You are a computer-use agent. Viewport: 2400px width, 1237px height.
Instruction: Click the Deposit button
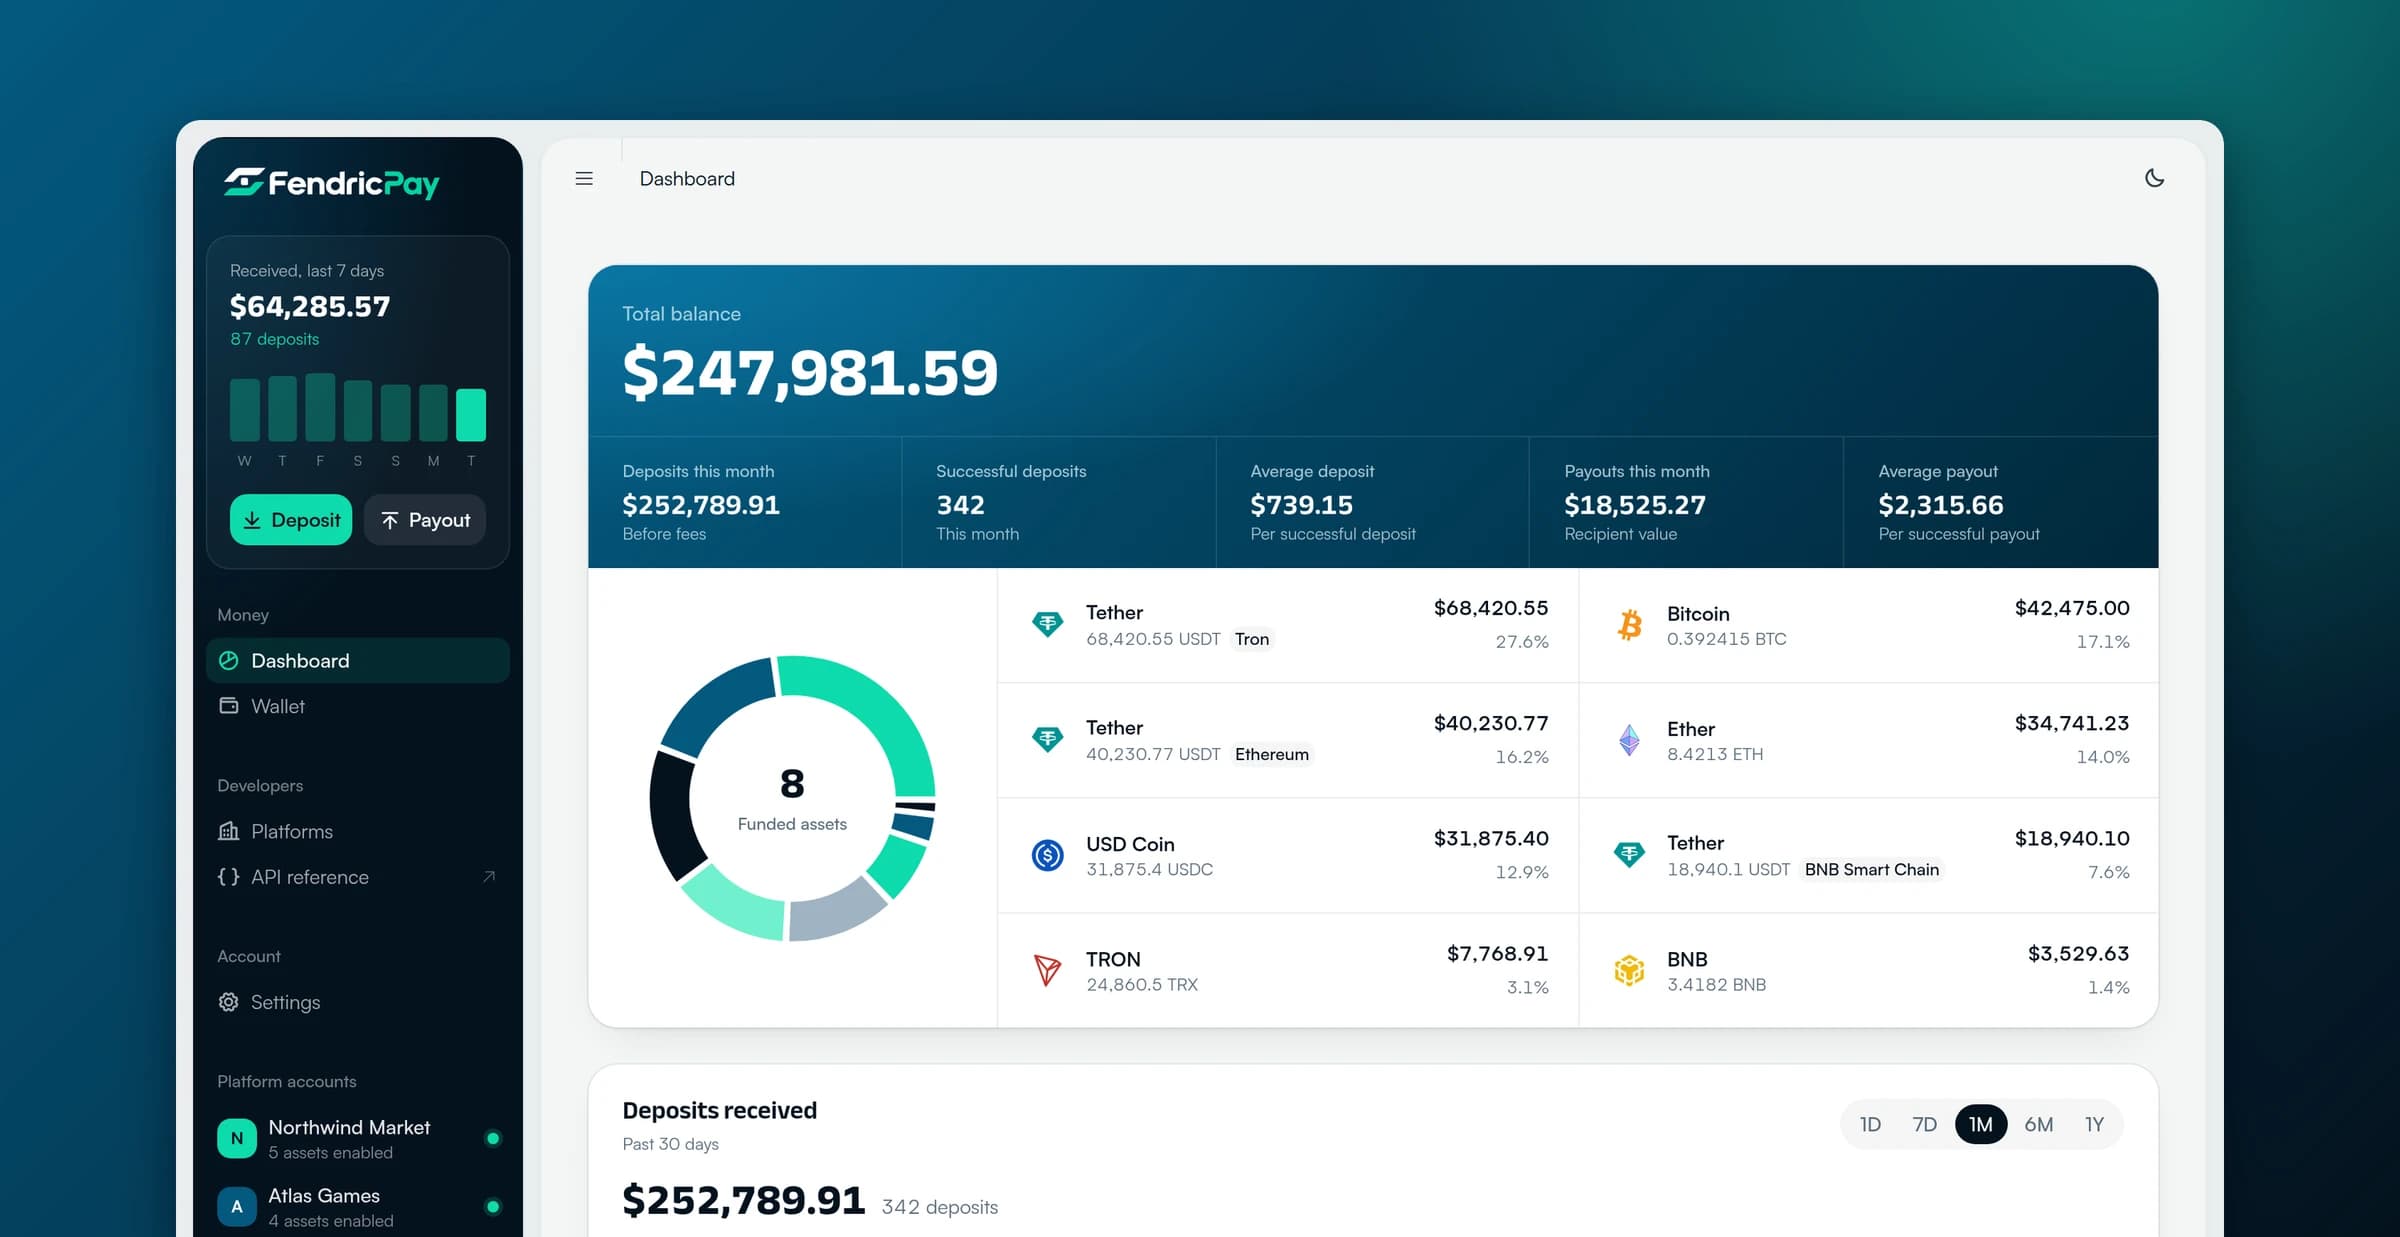(291, 520)
